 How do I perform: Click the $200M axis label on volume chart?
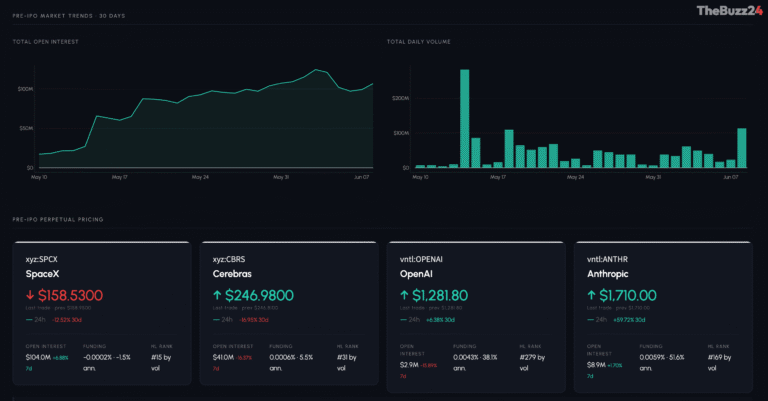pyautogui.click(x=400, y=98)
